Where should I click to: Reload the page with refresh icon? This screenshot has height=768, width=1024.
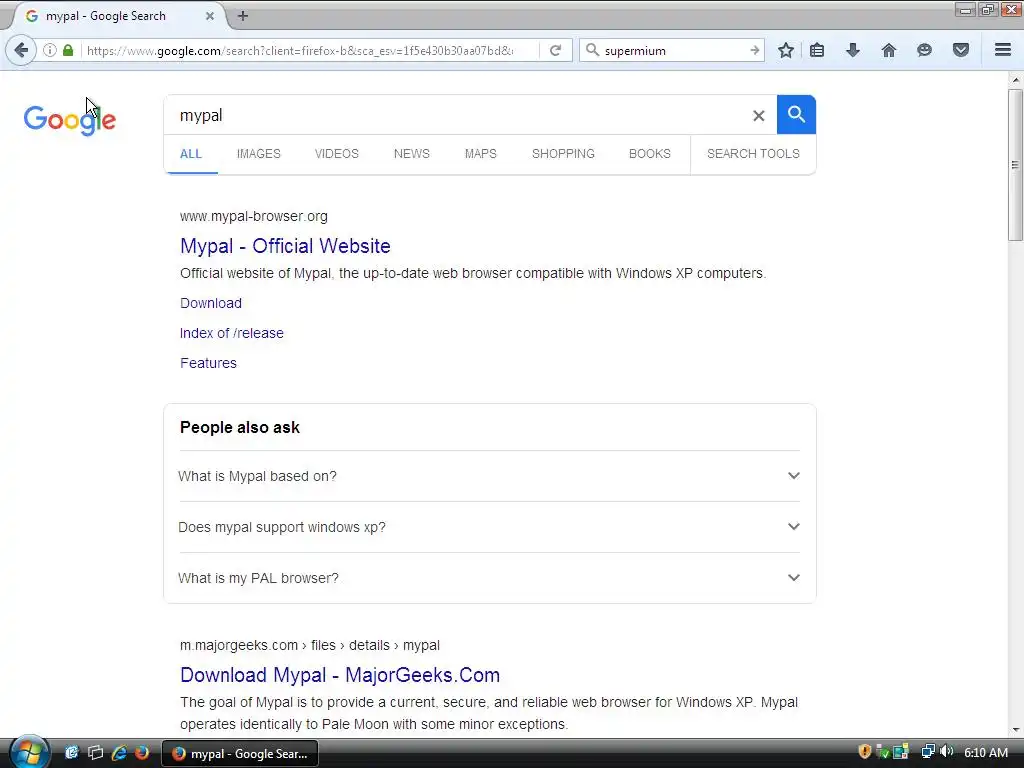(555, 50)
